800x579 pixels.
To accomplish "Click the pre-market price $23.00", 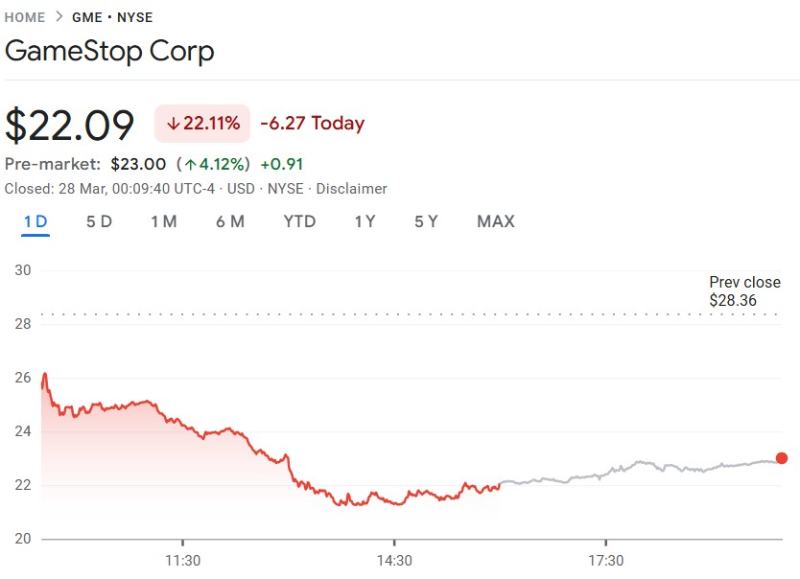I will pyautogui.click(x=138, y=164).
